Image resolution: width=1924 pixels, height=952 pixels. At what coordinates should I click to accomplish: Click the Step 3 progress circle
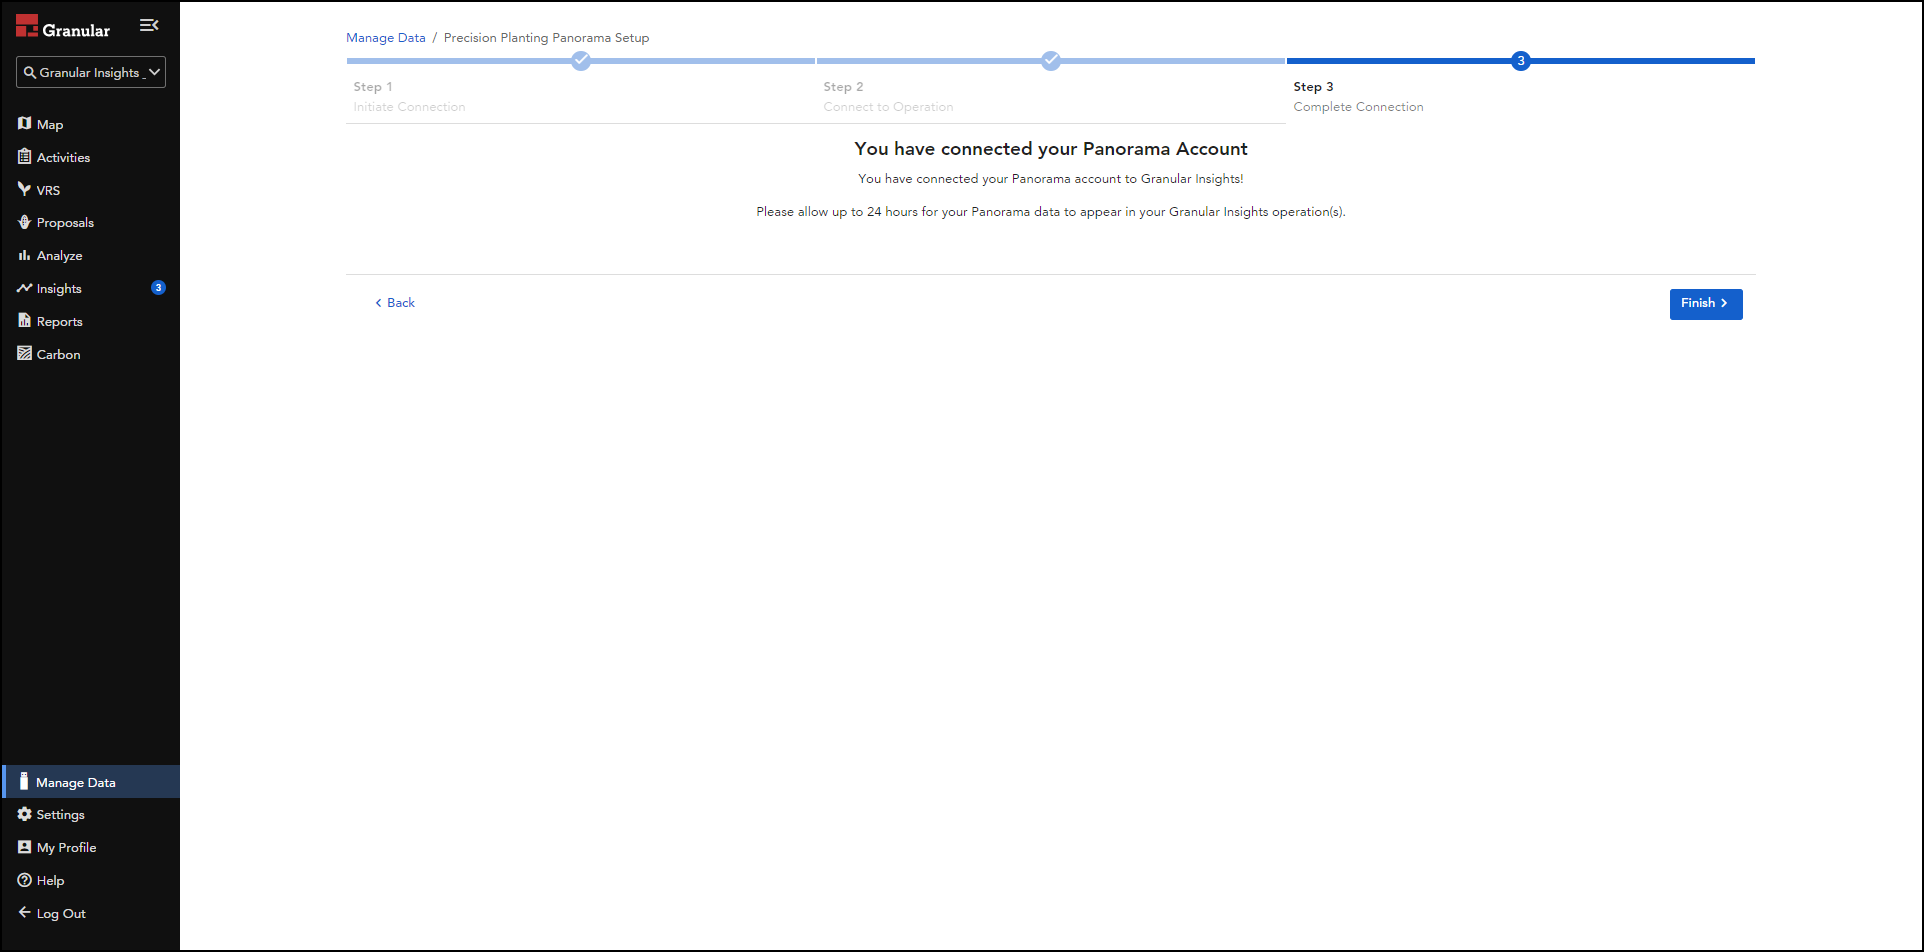tap(1521, 61)
